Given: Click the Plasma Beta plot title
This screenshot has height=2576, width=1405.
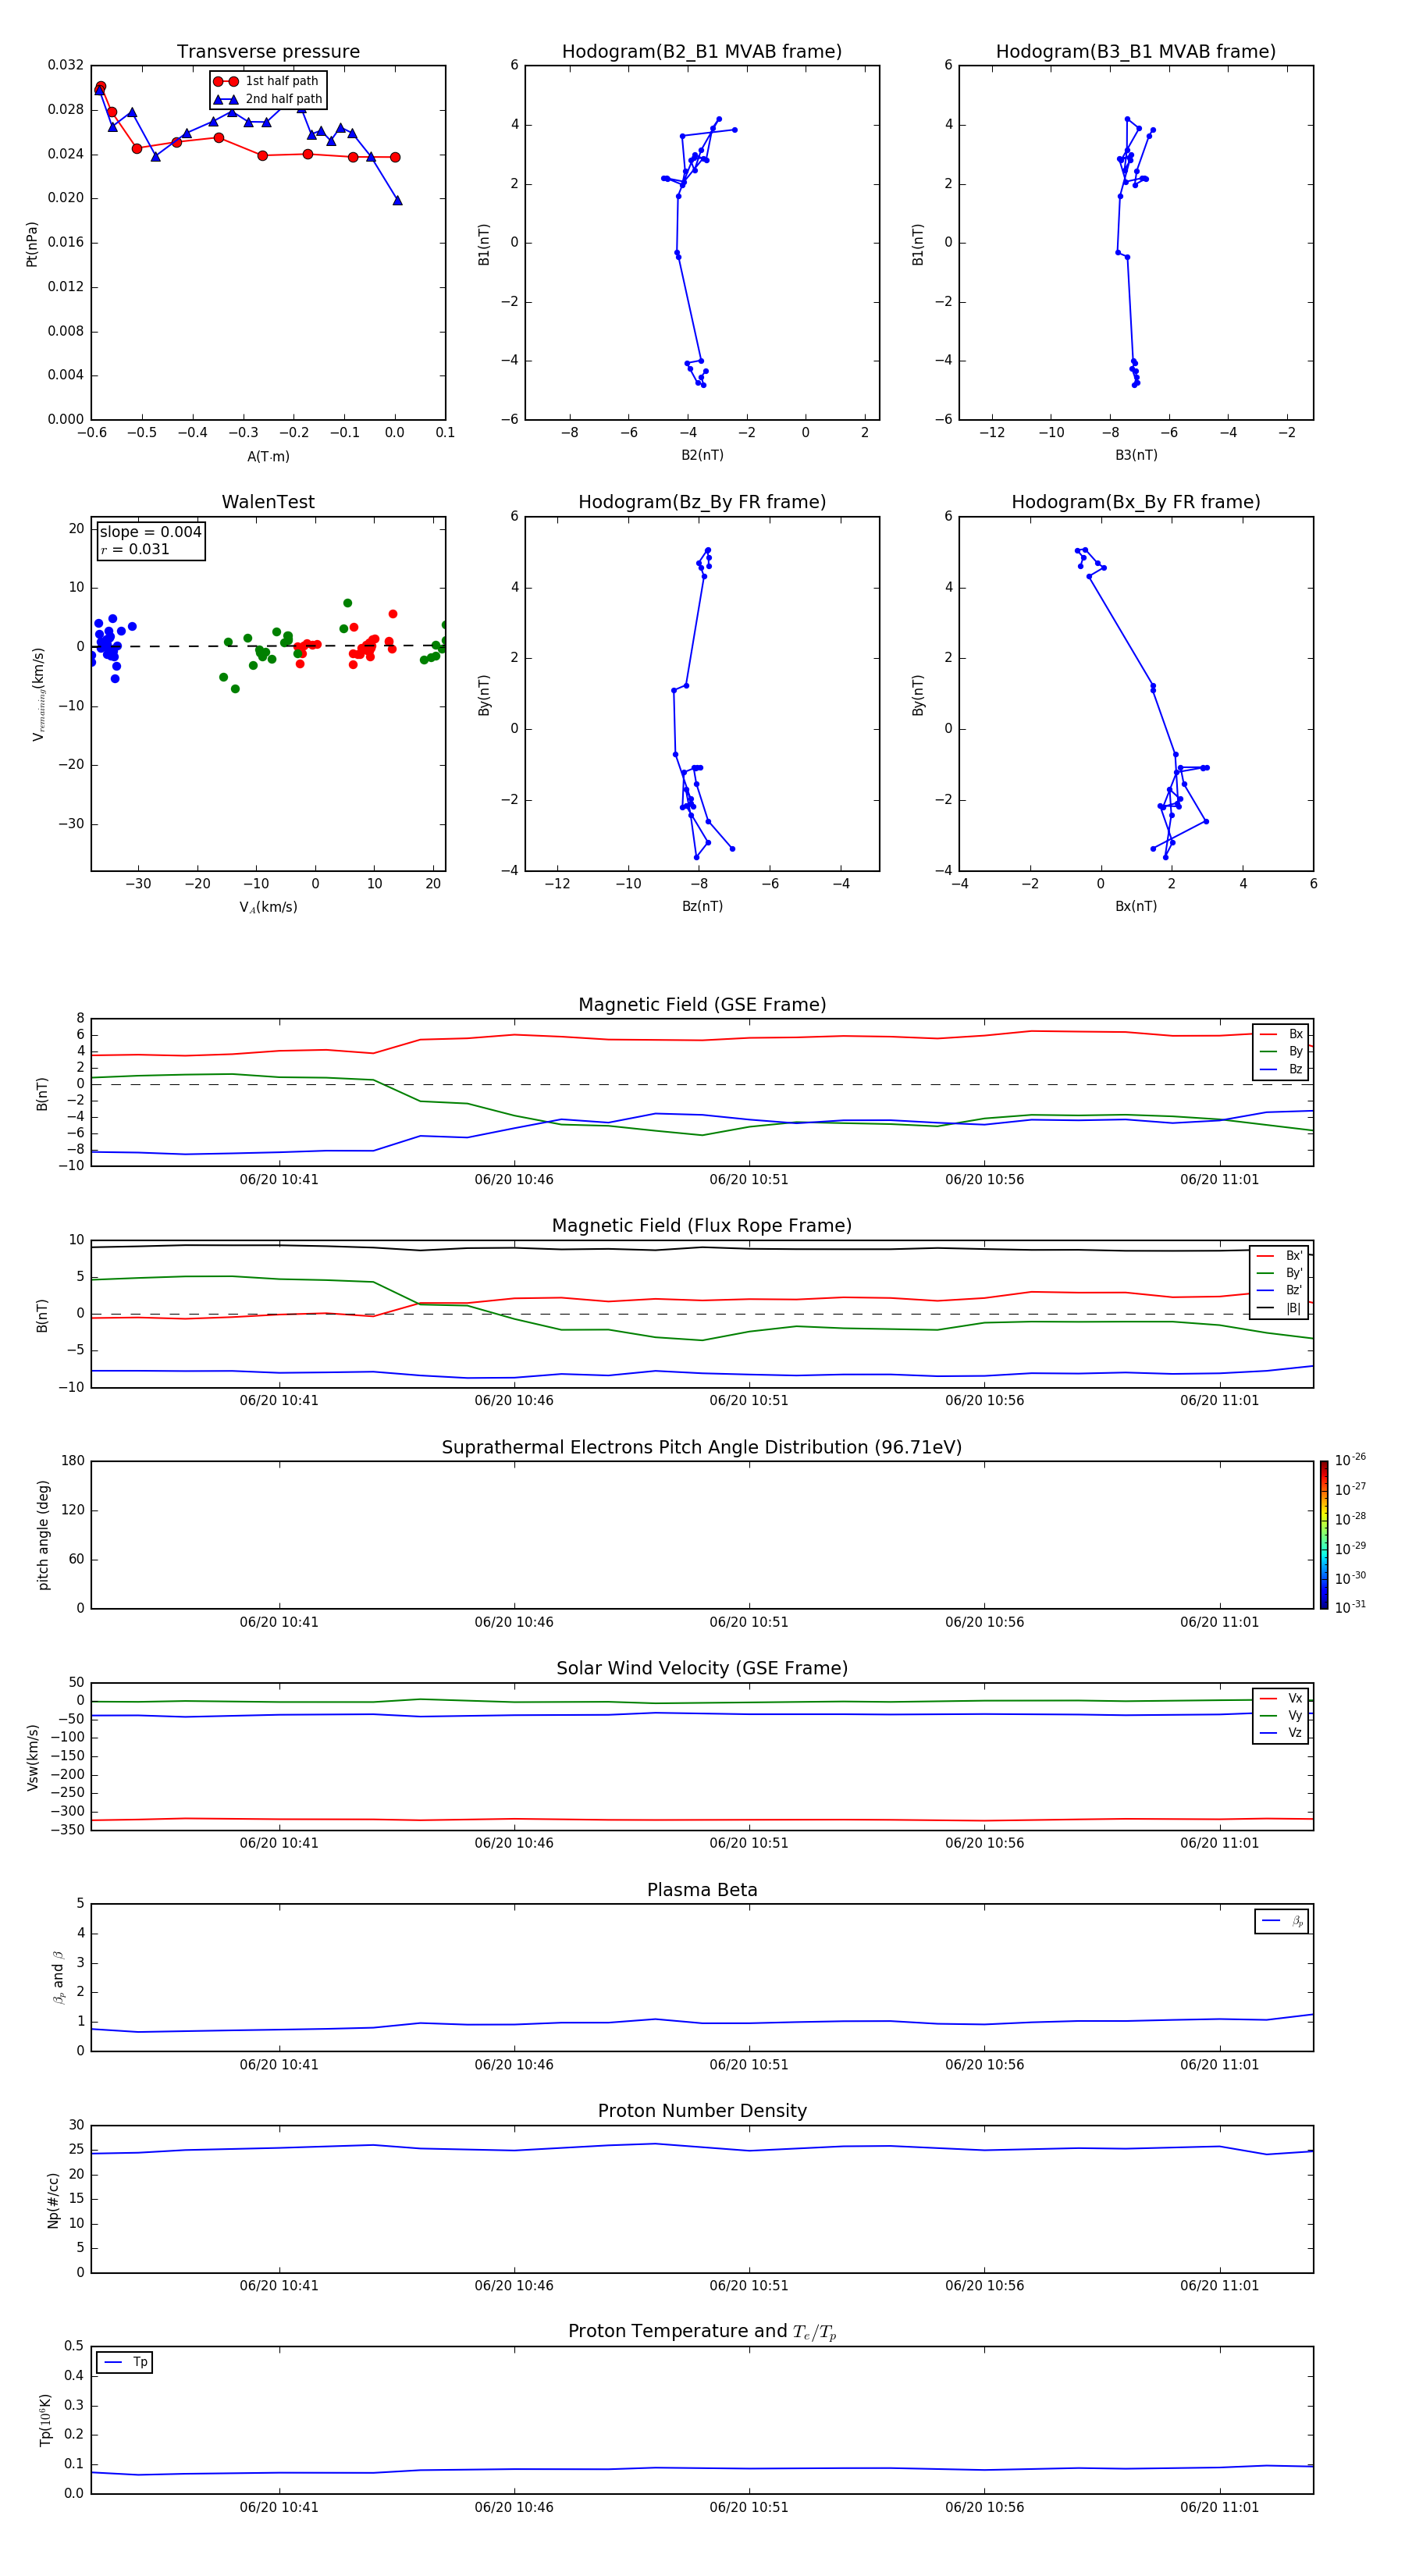Looking at the screenshot, I should coord(702,1890).
